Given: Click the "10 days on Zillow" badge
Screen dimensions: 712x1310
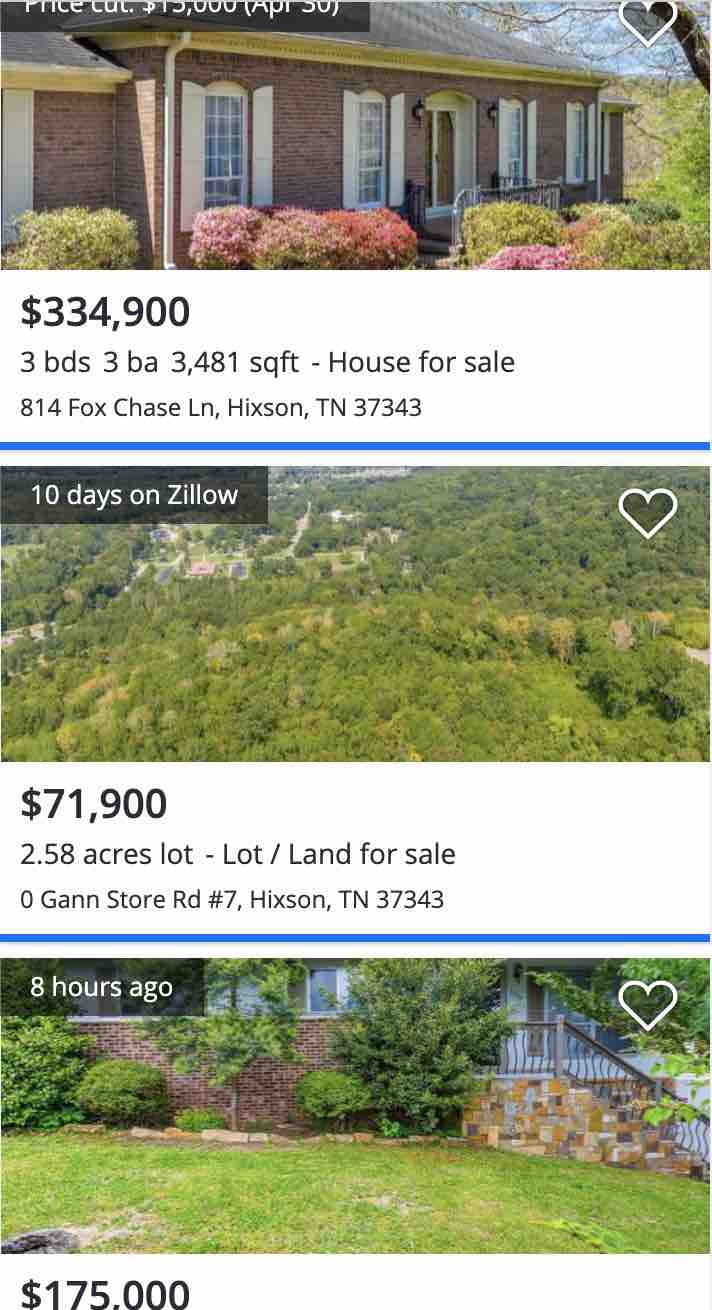Looking at the screenshot, I should click(134, 495).
